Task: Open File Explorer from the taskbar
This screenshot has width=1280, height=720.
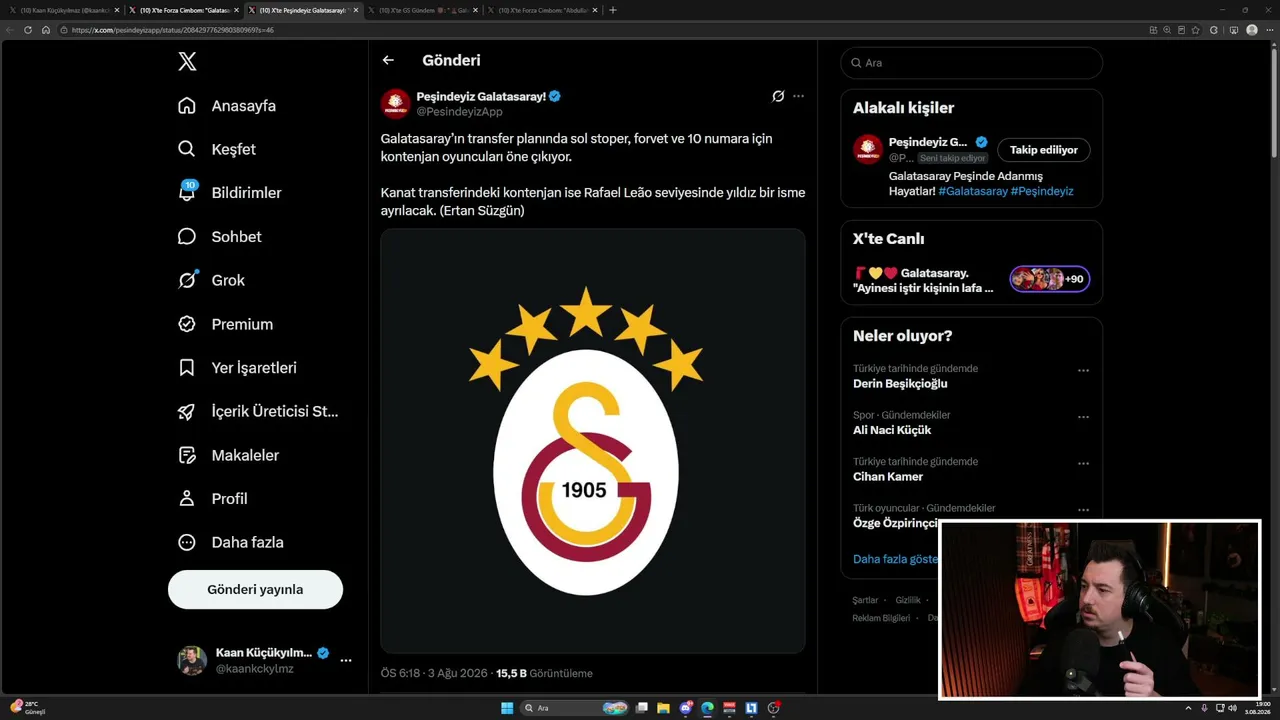Action: [663, 708]
